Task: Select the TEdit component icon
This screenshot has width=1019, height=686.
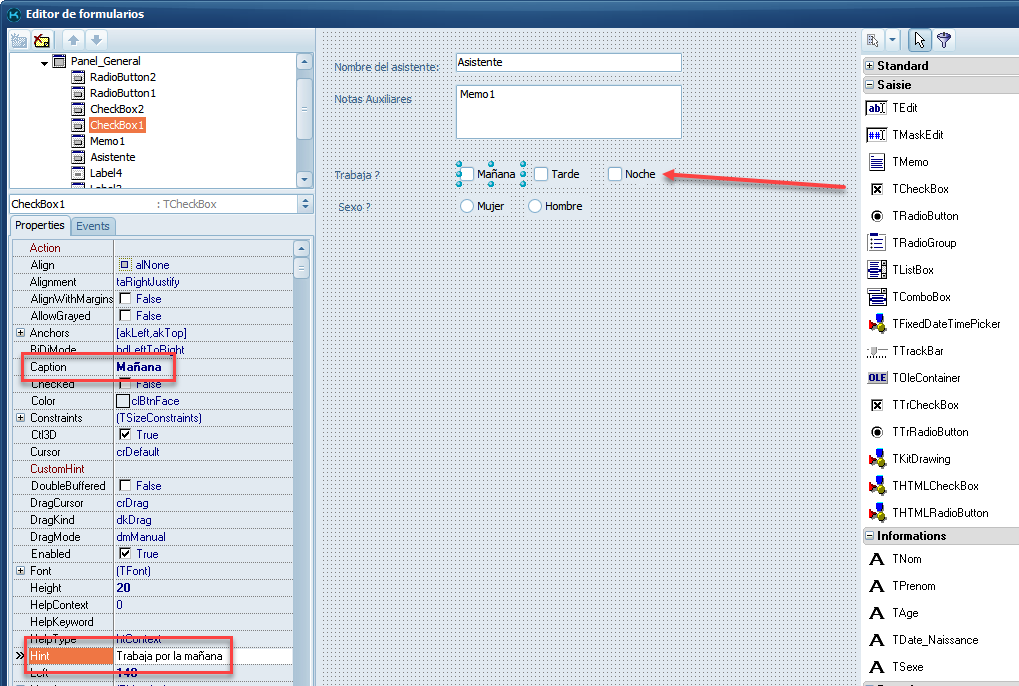Action: click(x=877, y=108)
